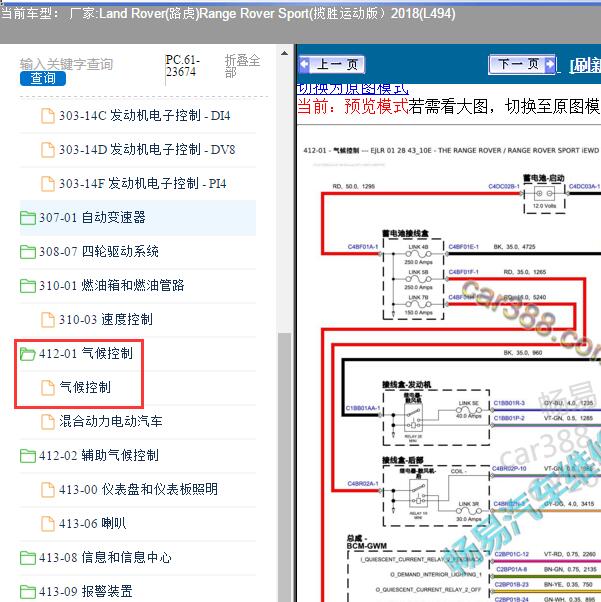
Task: Expand the 310-01 燃油箱和燃油管路 folder
Action: click(111, 286)
